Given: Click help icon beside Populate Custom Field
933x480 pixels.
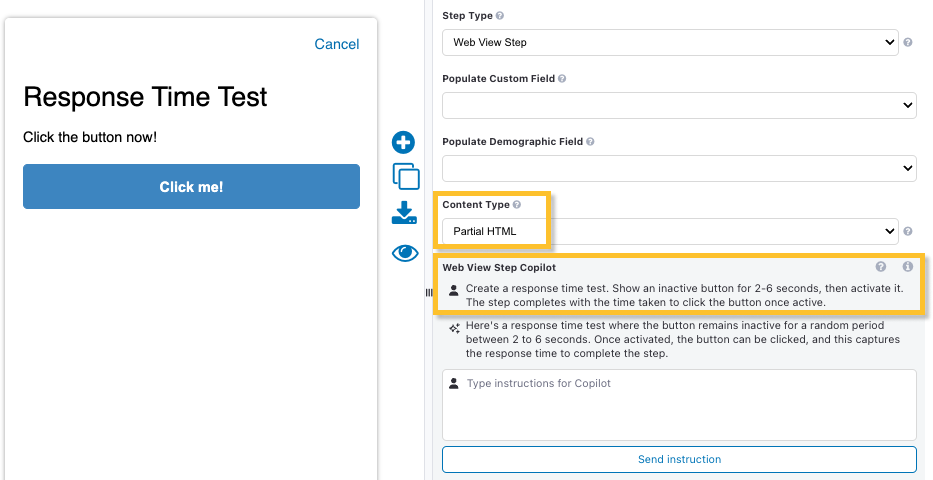Looking at the screenshot, I should 562,78.
